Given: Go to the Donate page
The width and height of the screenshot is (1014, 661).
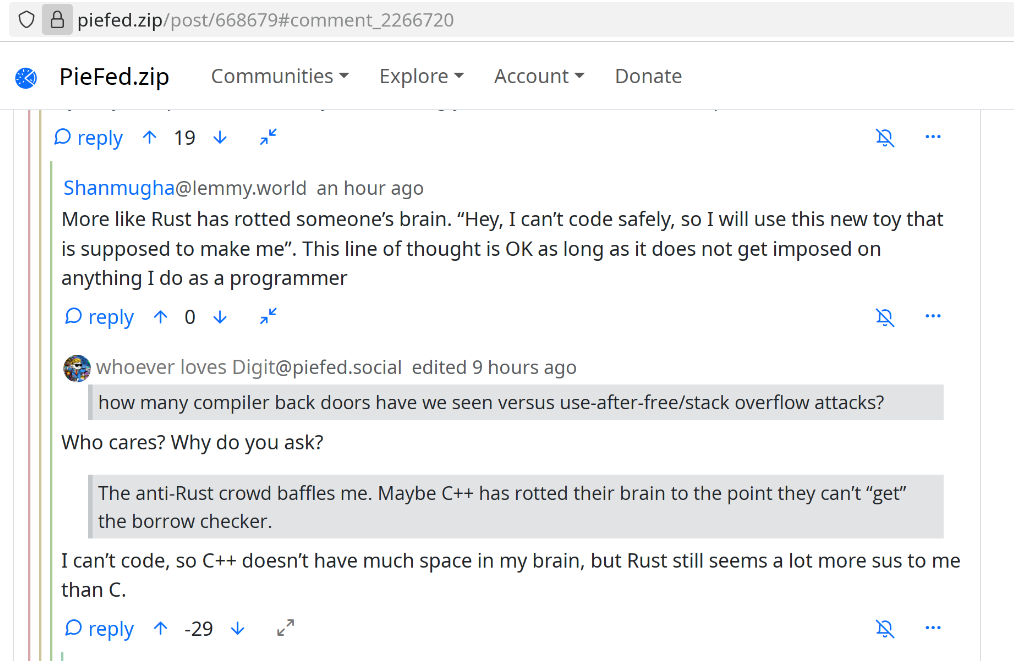Looking at the screenshot, I should pyautogui.click(x=648, y=76).
